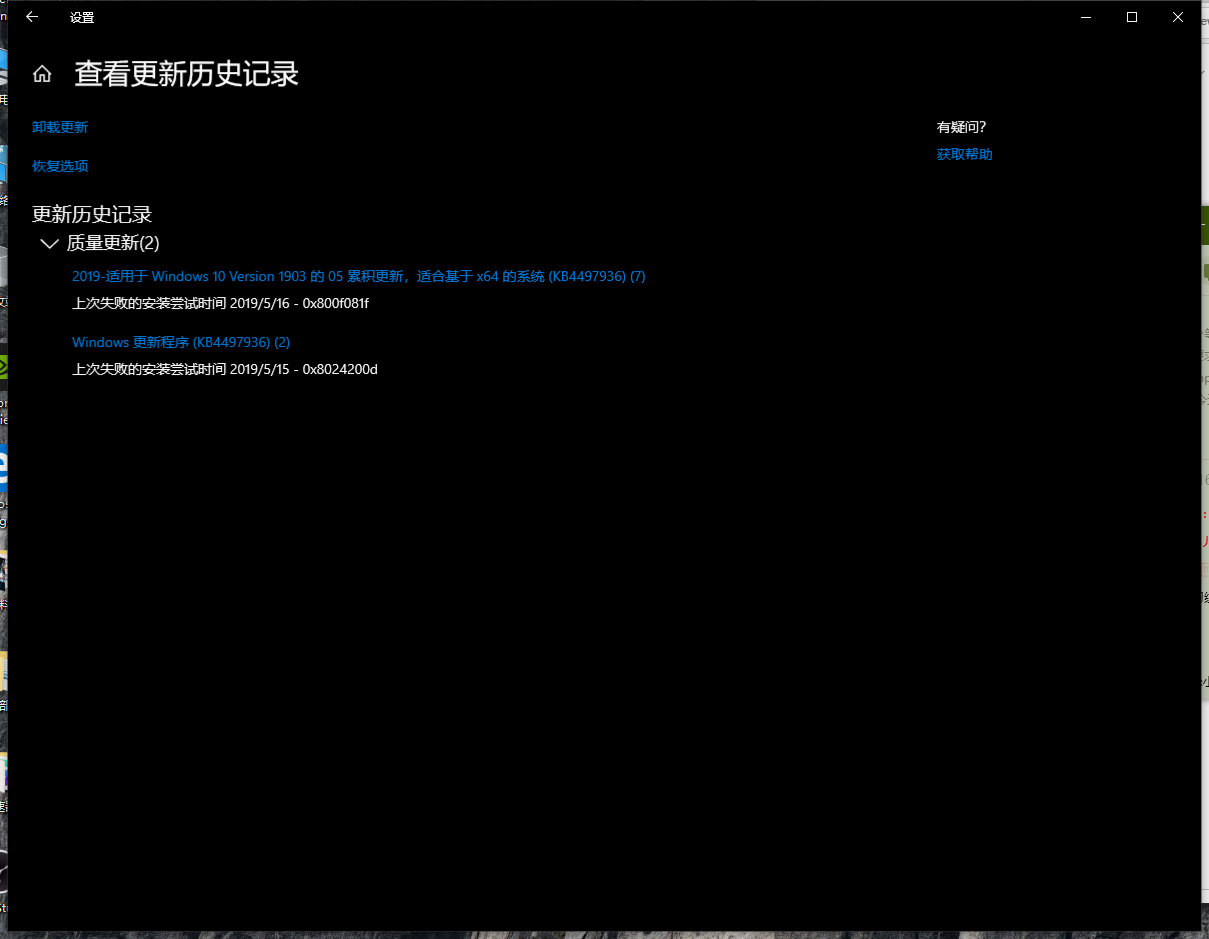This screenshot has height=939, width=1209.
Task: Go back using the Settings back arrow
Action: coord(32,17)
